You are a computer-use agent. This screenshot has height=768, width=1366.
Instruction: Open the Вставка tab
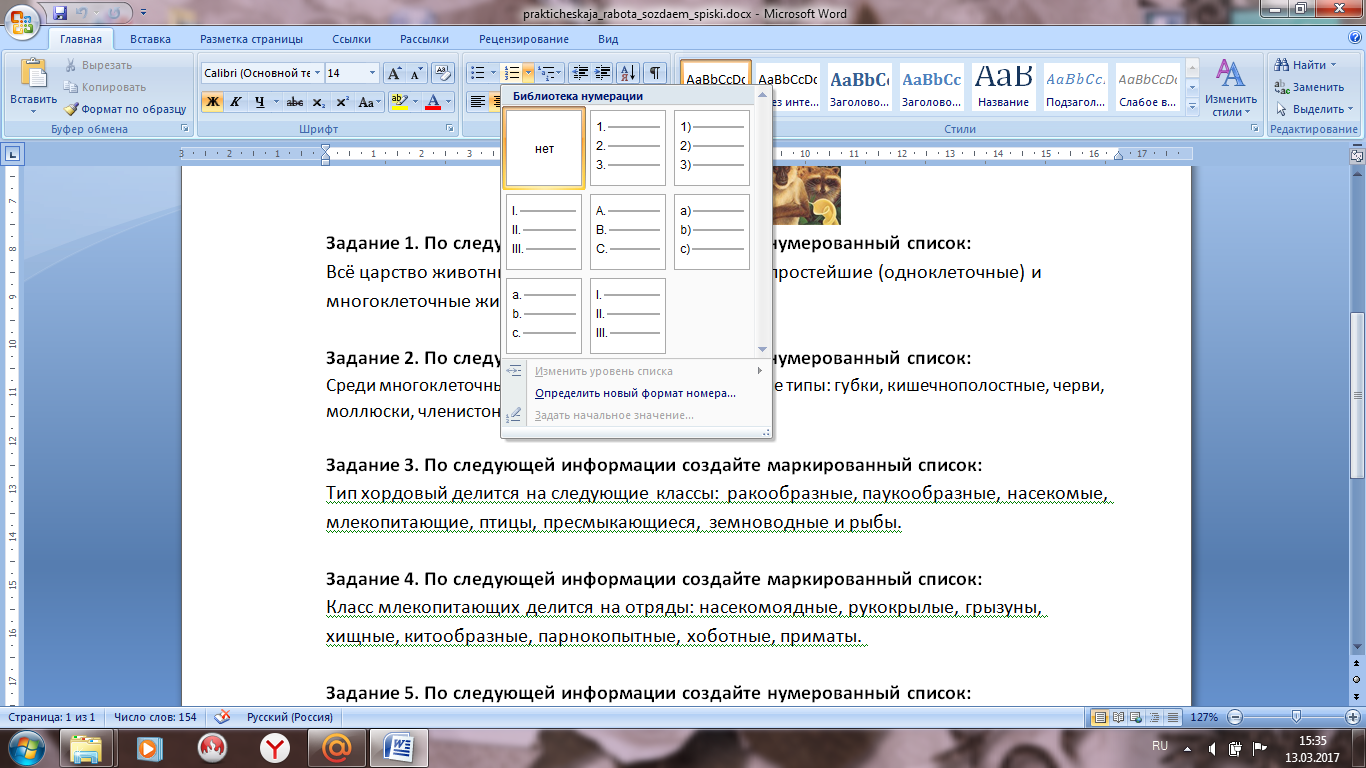pyautogui.click(x=150, y=39)
